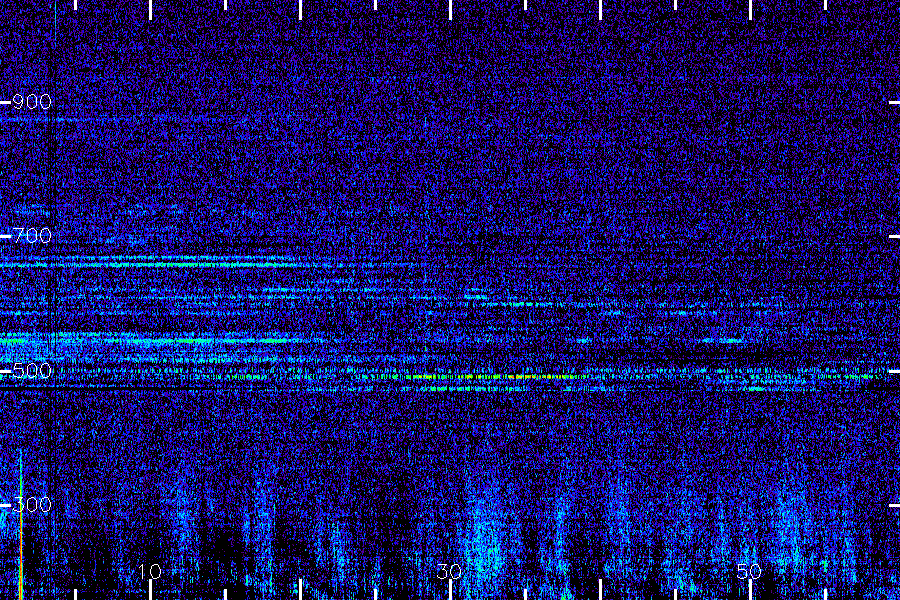Click the 700 frequency axis label

pyautogui.click(x=32, y=236)
